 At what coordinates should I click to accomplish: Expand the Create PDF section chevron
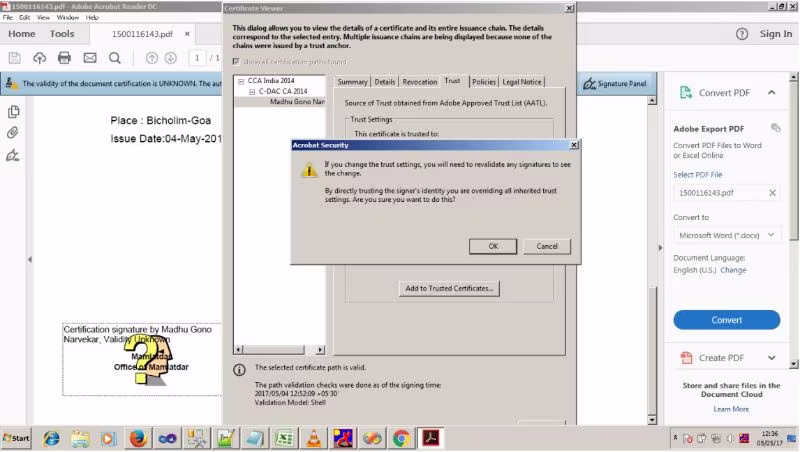(771, 358)
